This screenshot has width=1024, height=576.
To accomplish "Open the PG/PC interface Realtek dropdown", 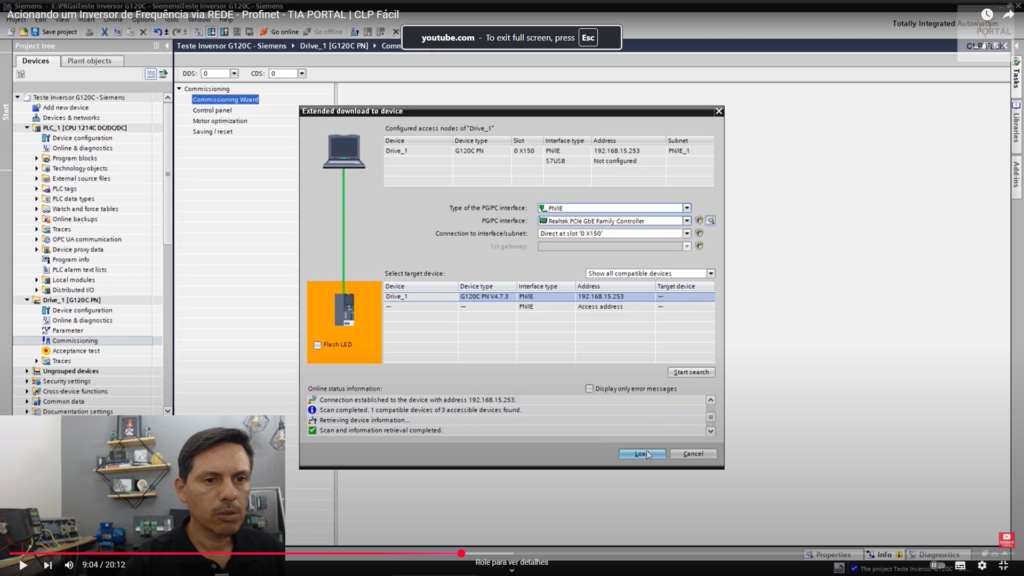I will (687, 221).
